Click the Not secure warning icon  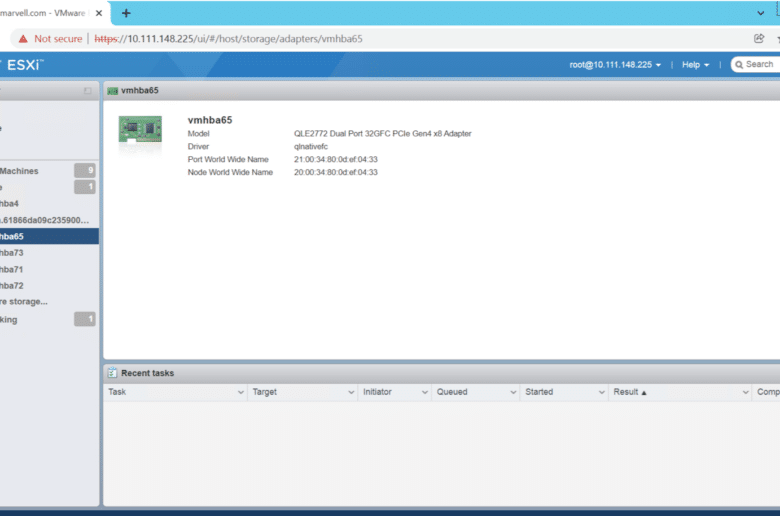click(x=23, y=39)
